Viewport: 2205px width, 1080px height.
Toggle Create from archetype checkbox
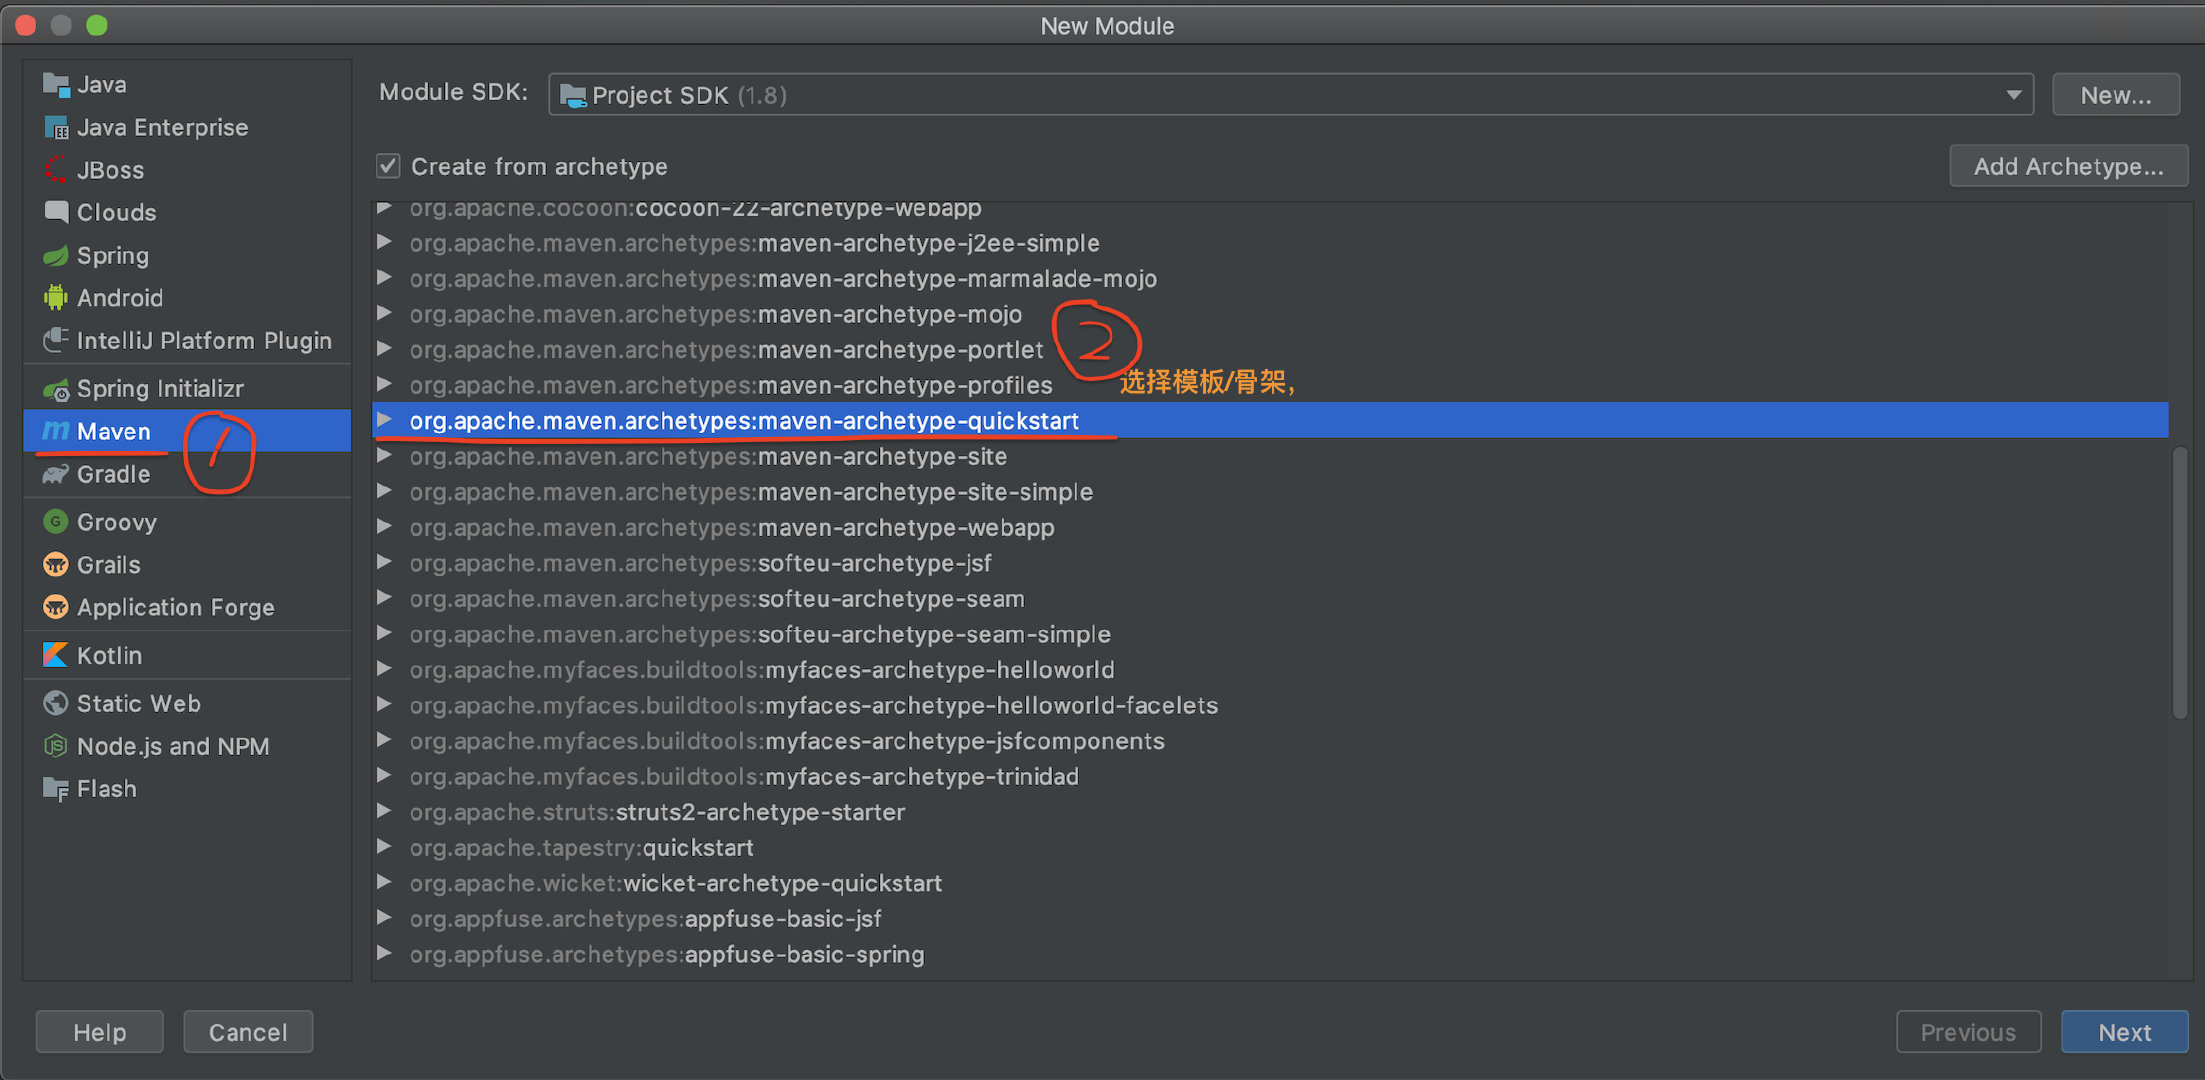[389, 166]
